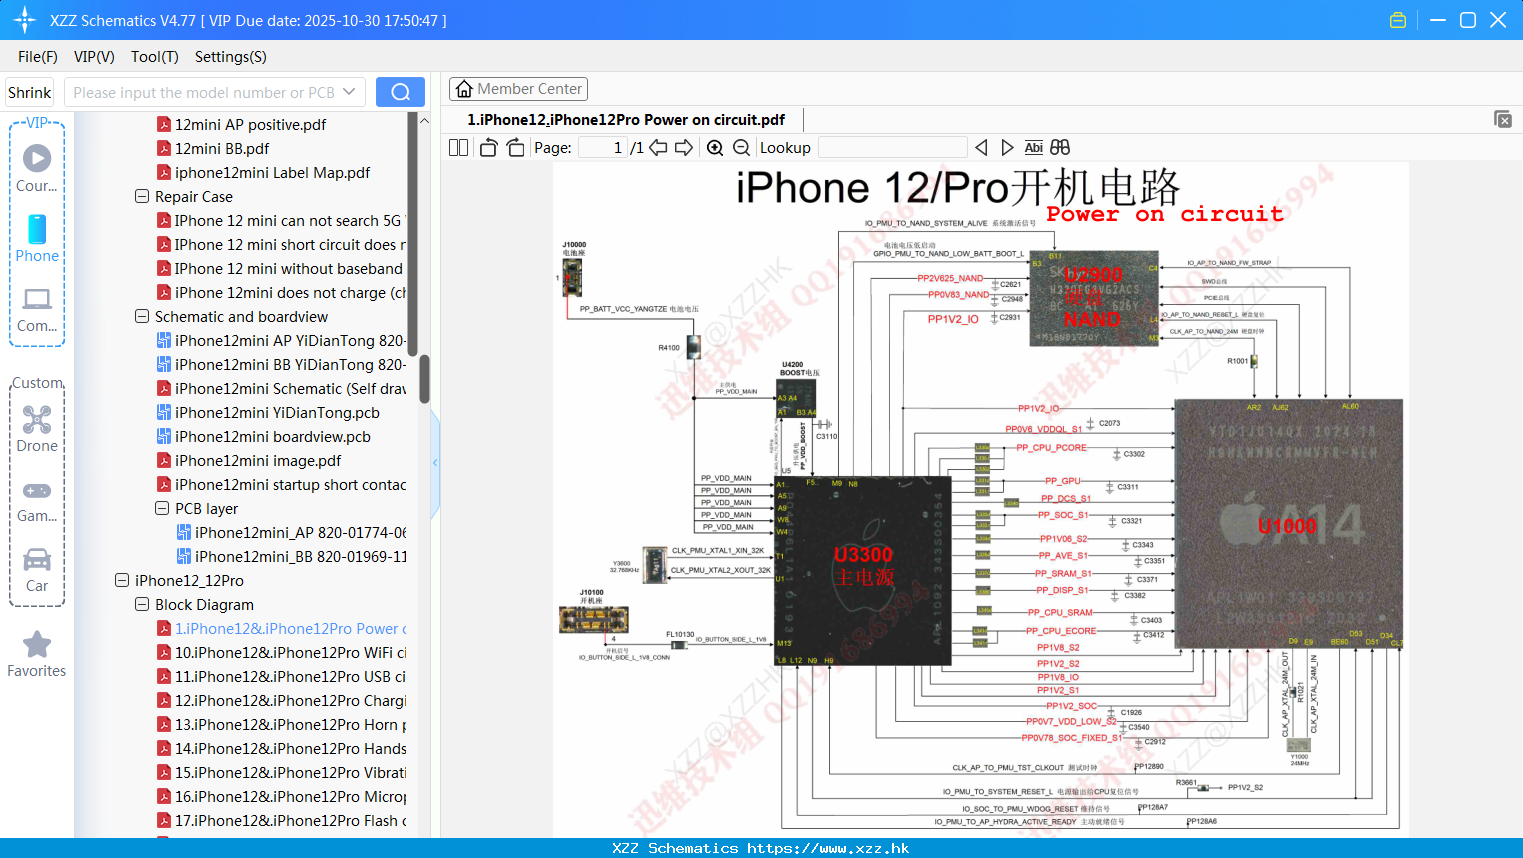
Task: Collapse the Schematic and boardview folder
Action: coord(142,316)
